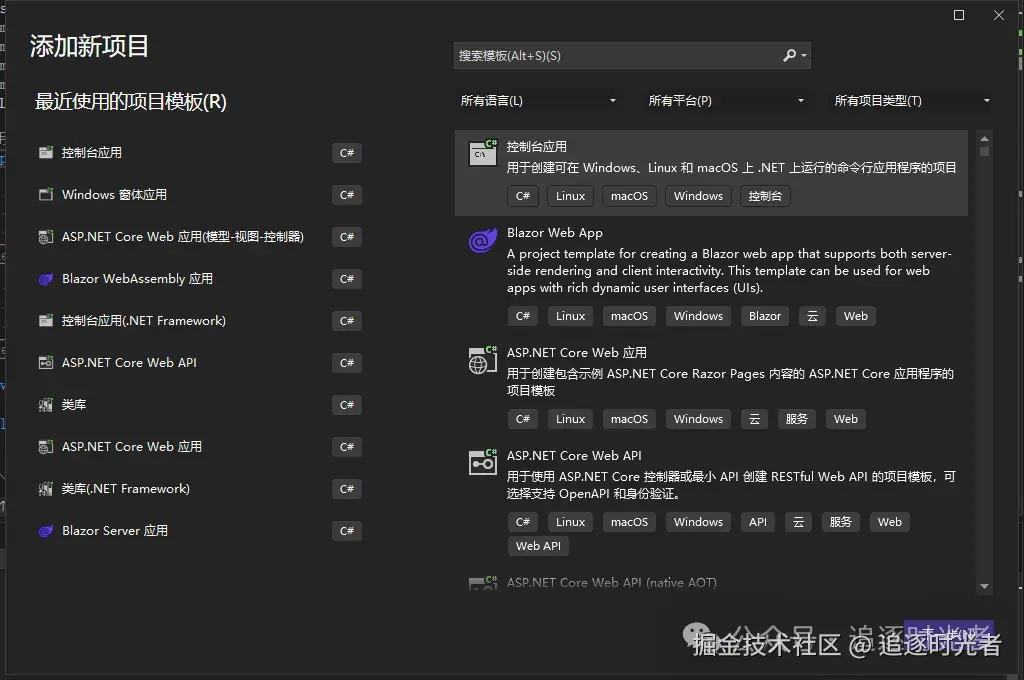
Task: Click the ASP.NET Core Web 应用 globe icon
Action: click(483, 360)
